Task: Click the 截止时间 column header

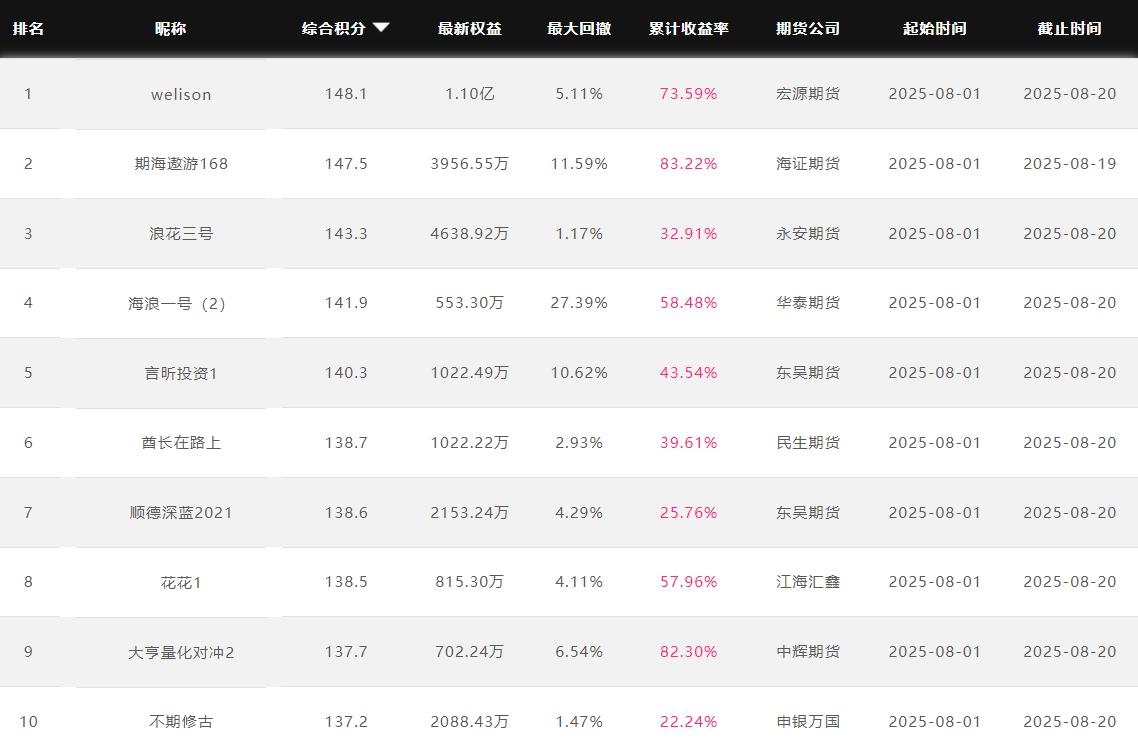Action: pos(1070,28)
